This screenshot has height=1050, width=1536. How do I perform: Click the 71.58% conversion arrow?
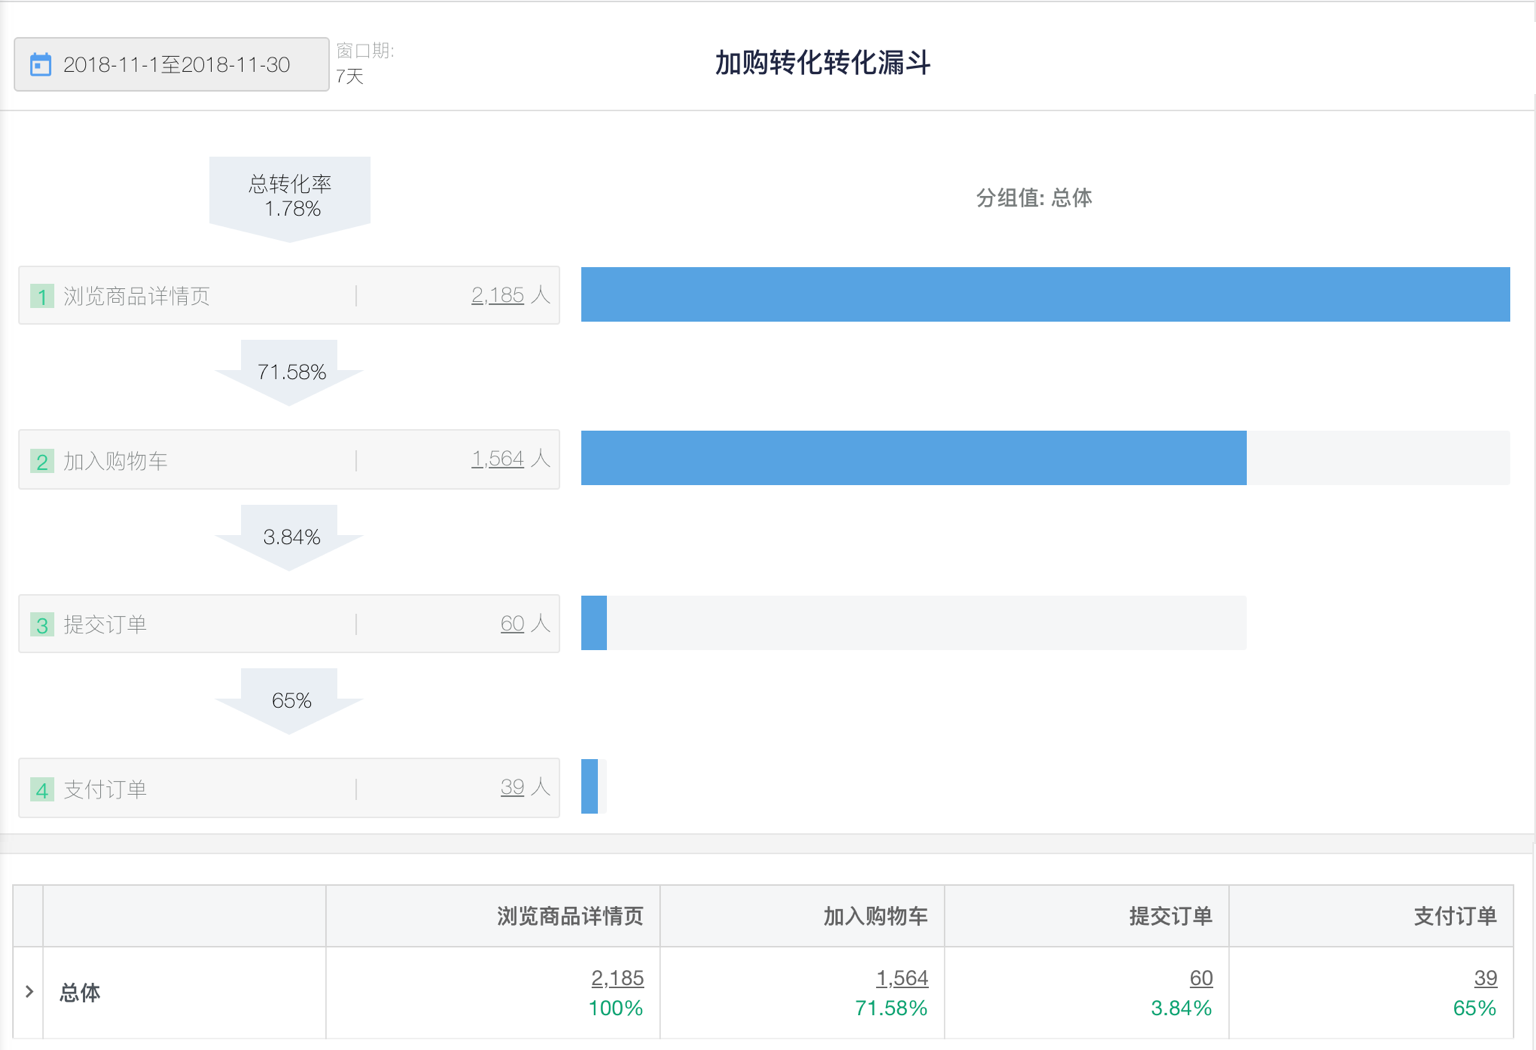[x=290, y=373]
